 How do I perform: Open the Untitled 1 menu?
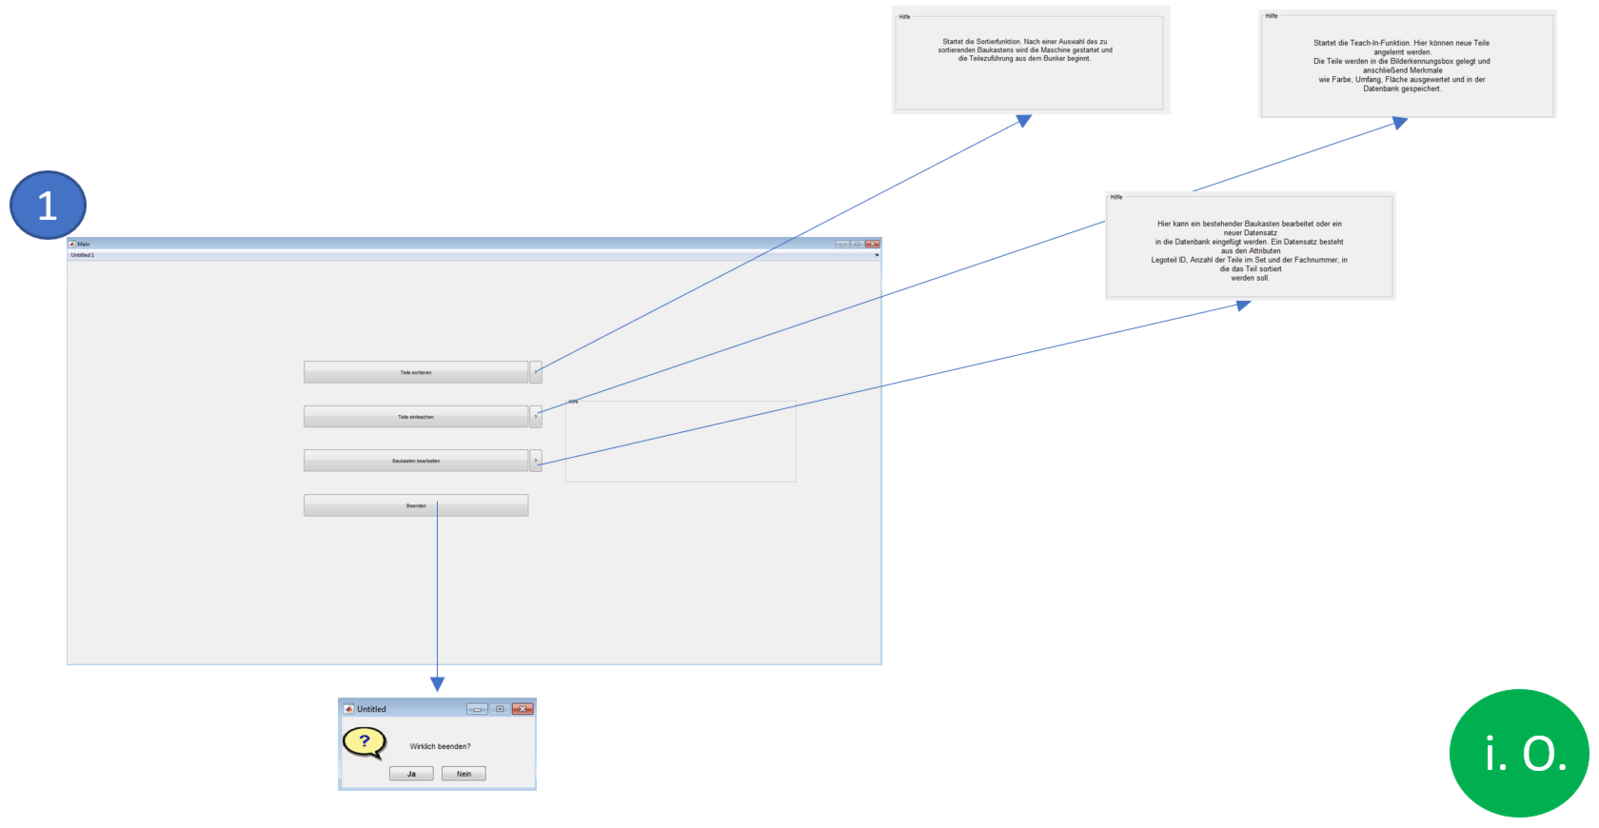[x=82, y=256]
